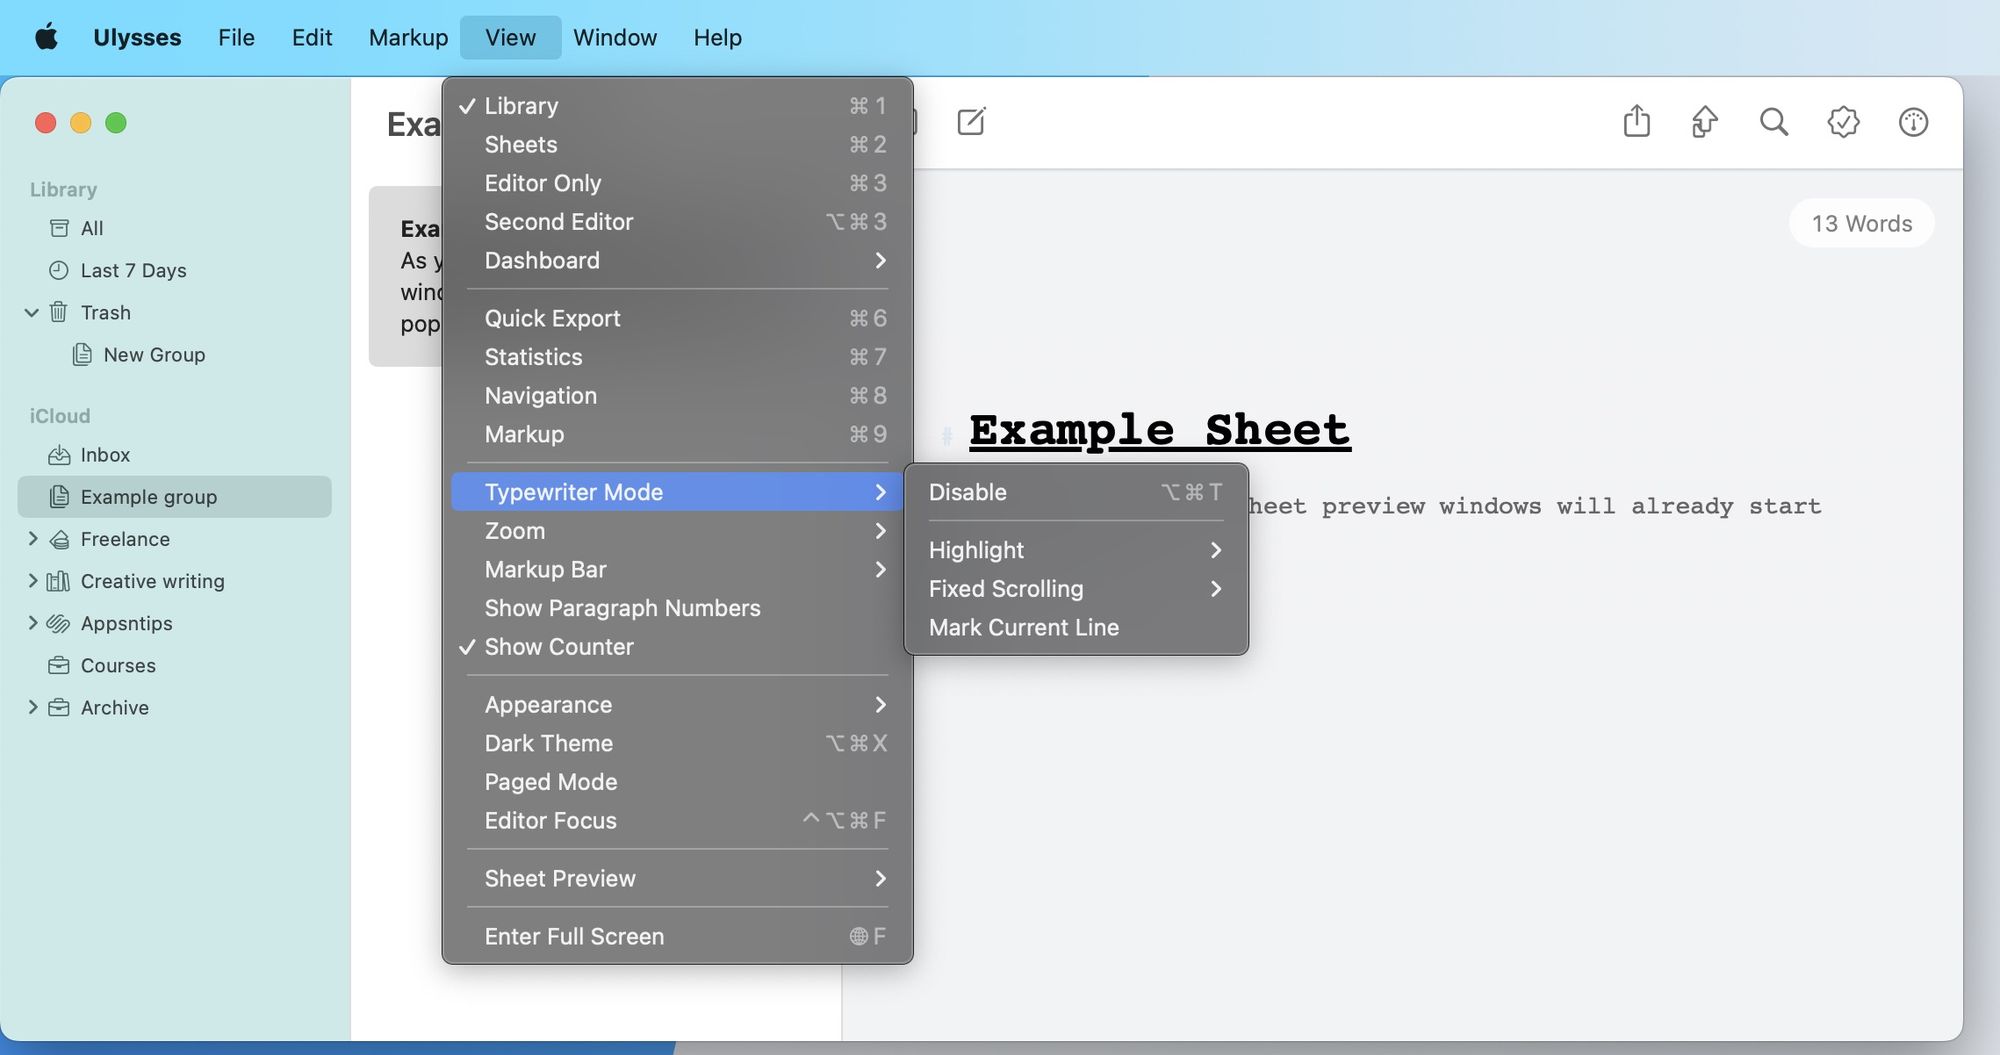Image resolution: width=2000 pixels, height=1055 pixels.
Task: Toggle the Show Counter option off
Action: pyautogui.click(x=558, y=647)
